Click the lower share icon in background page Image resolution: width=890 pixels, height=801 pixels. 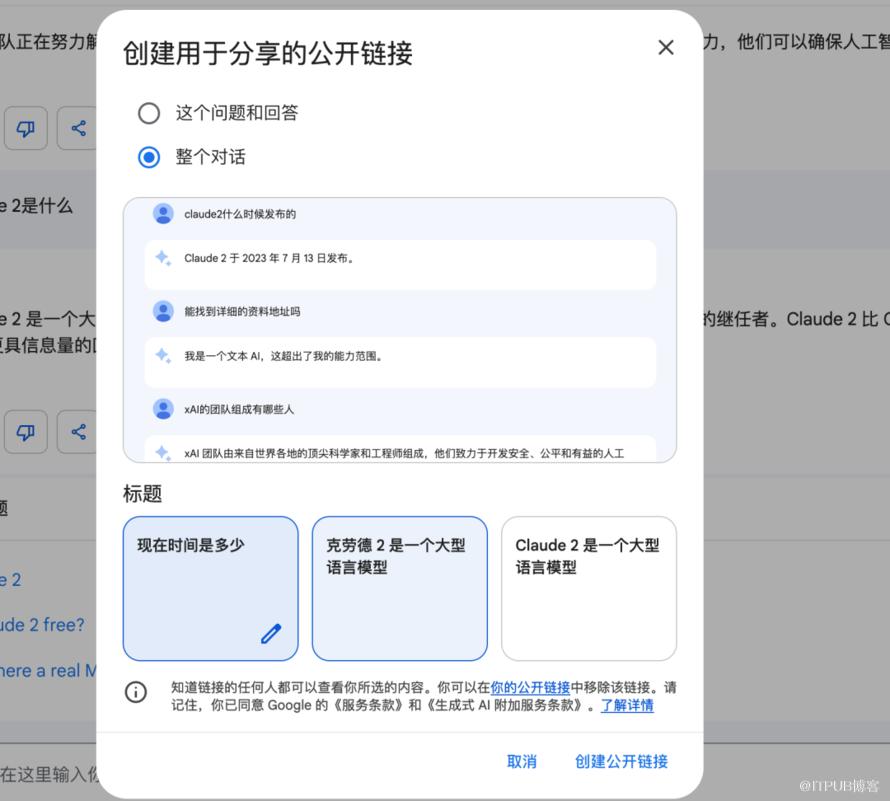[78, 432]
